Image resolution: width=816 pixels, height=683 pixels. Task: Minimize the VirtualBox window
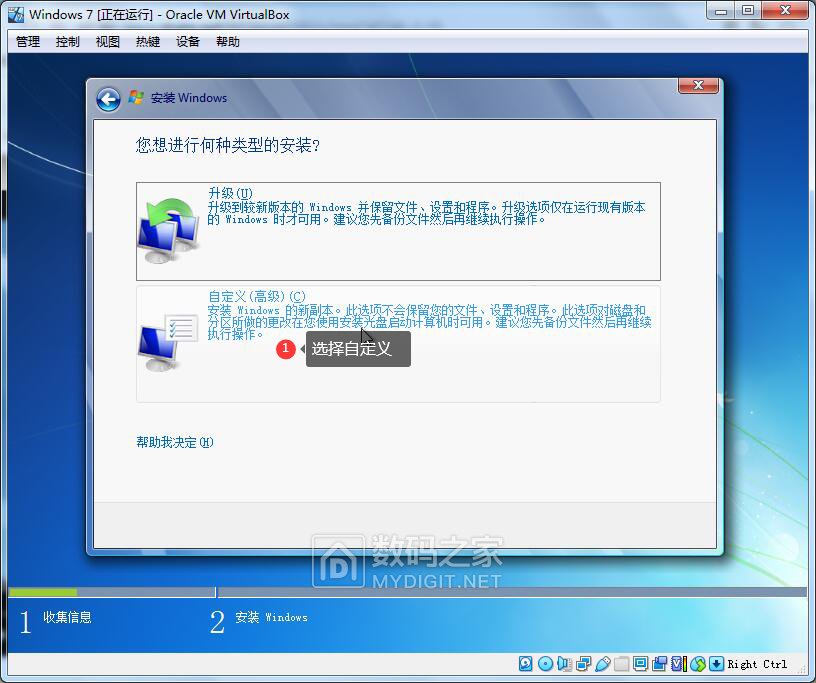(x=721, y=10)
